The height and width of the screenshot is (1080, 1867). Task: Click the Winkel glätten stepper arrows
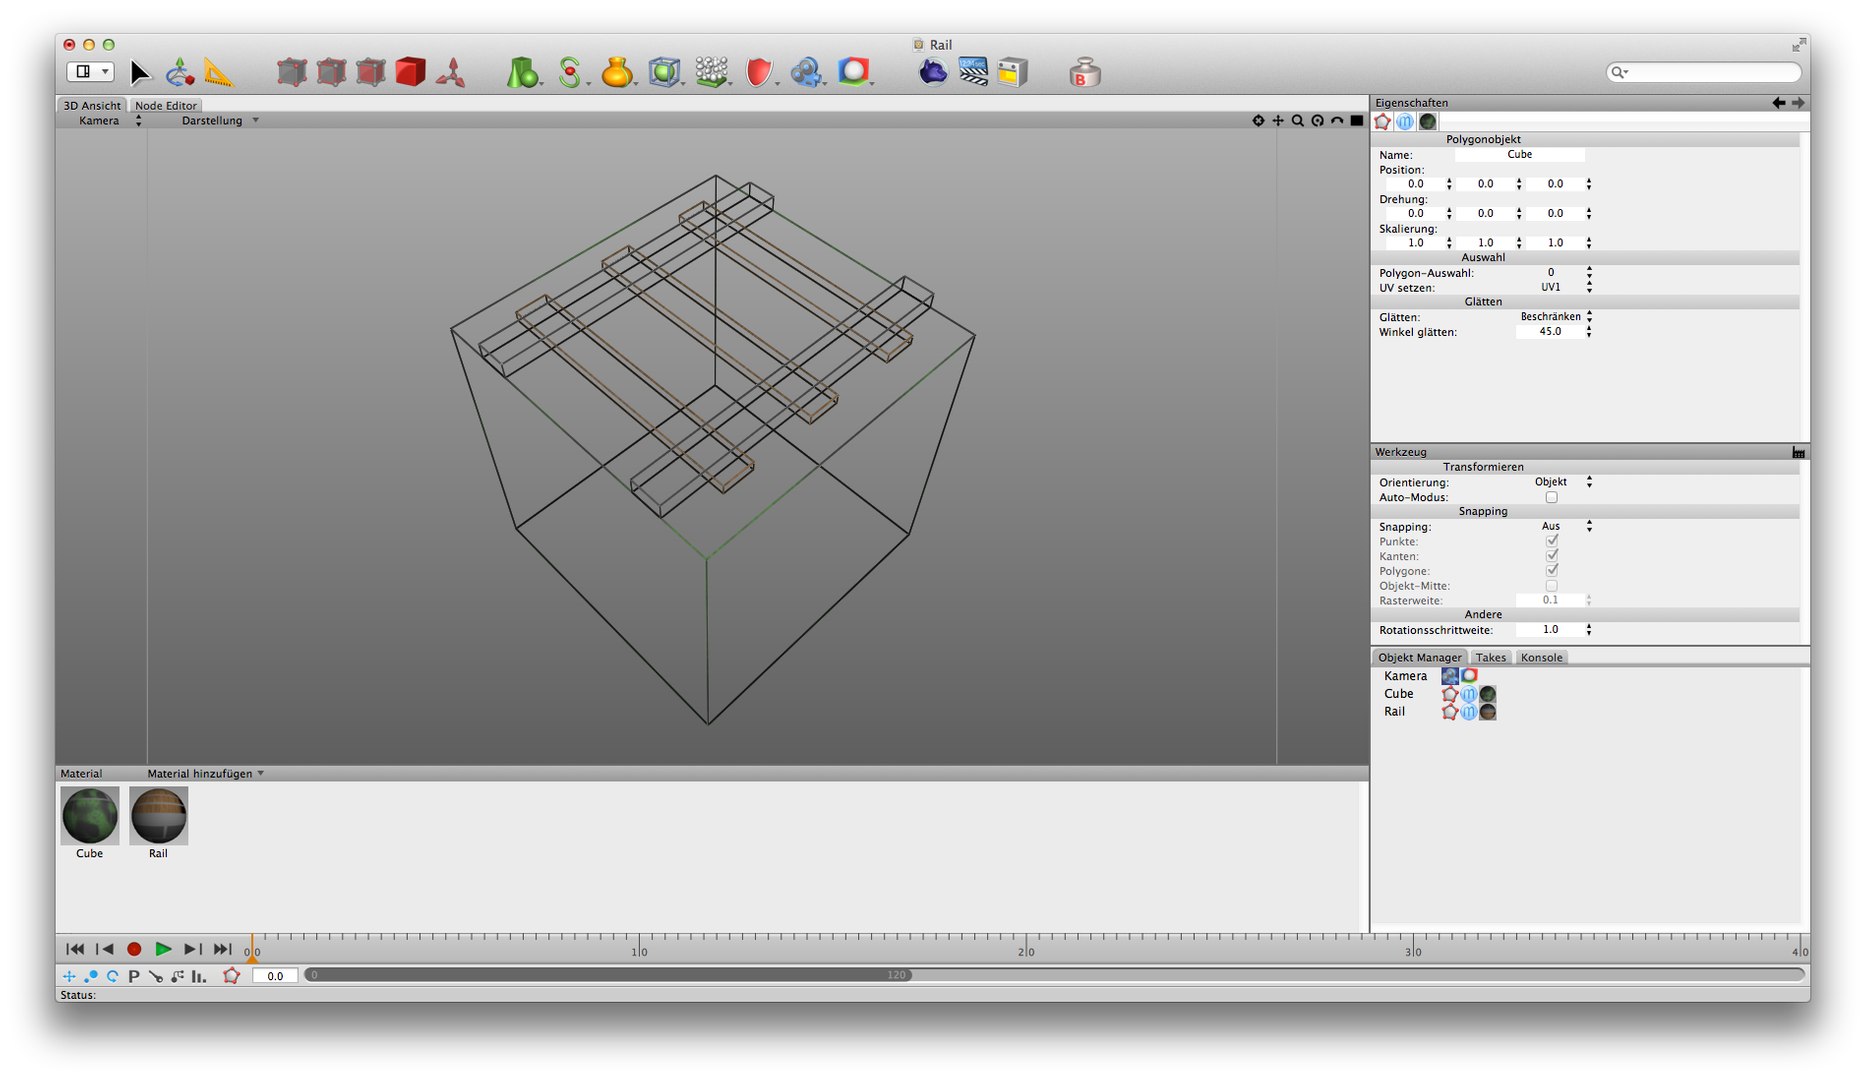(x=1589, y=332)
